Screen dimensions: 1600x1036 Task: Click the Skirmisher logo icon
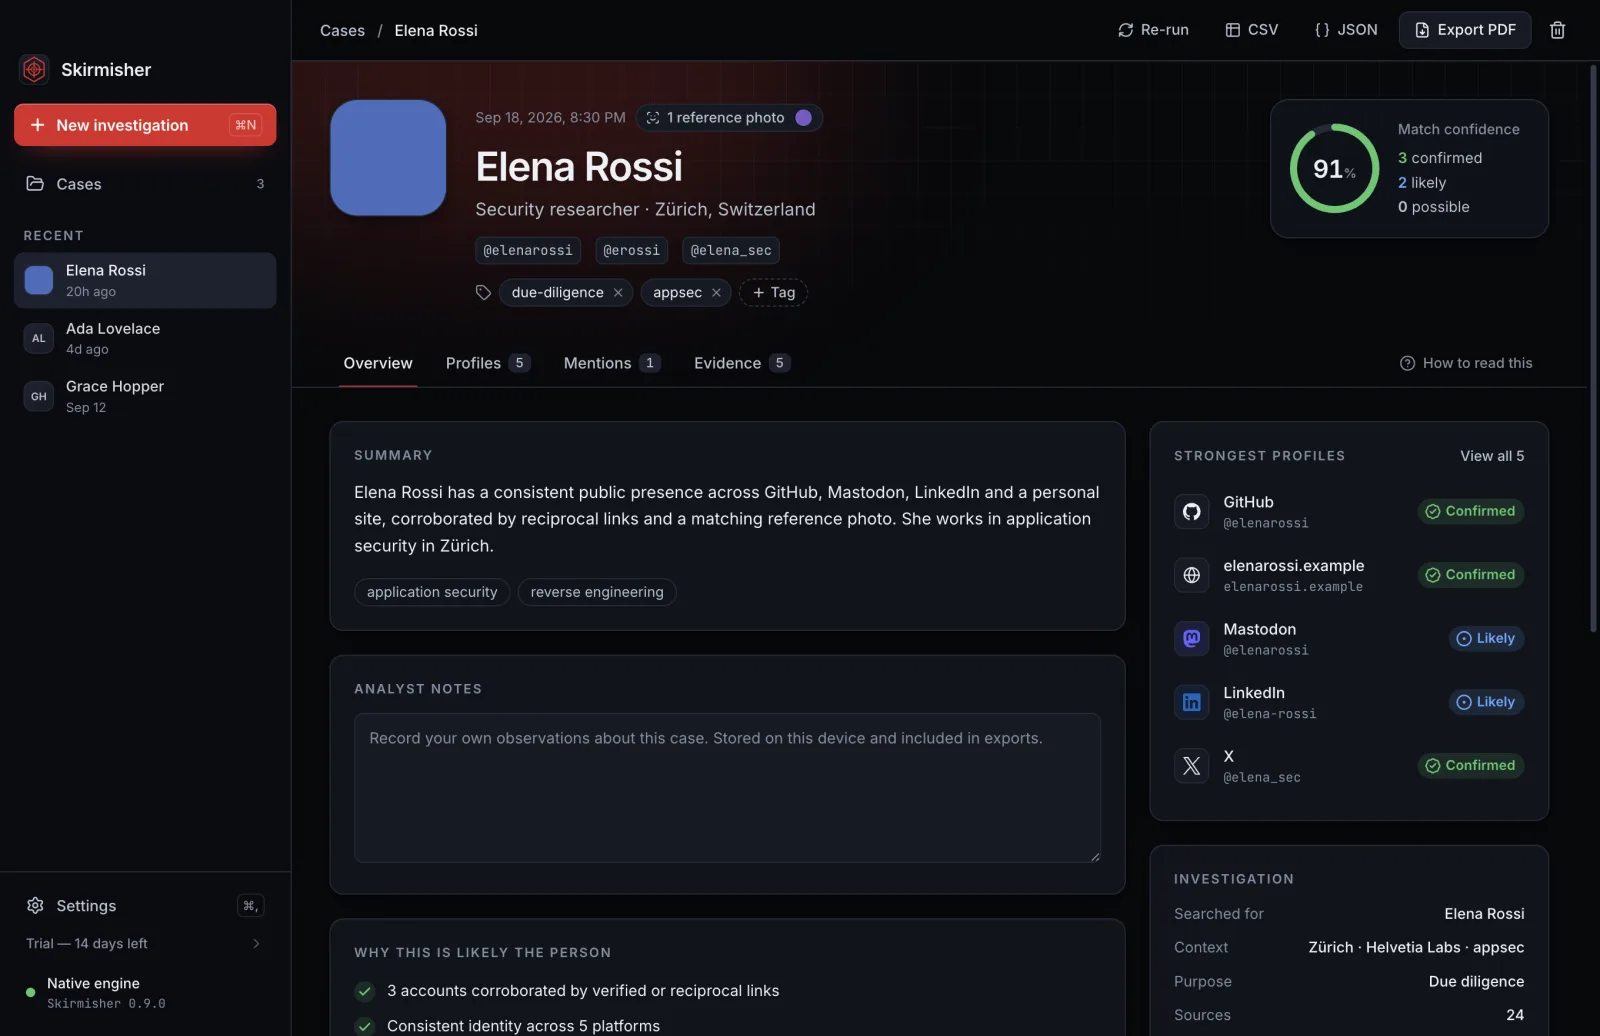click(x=34, y=69)
